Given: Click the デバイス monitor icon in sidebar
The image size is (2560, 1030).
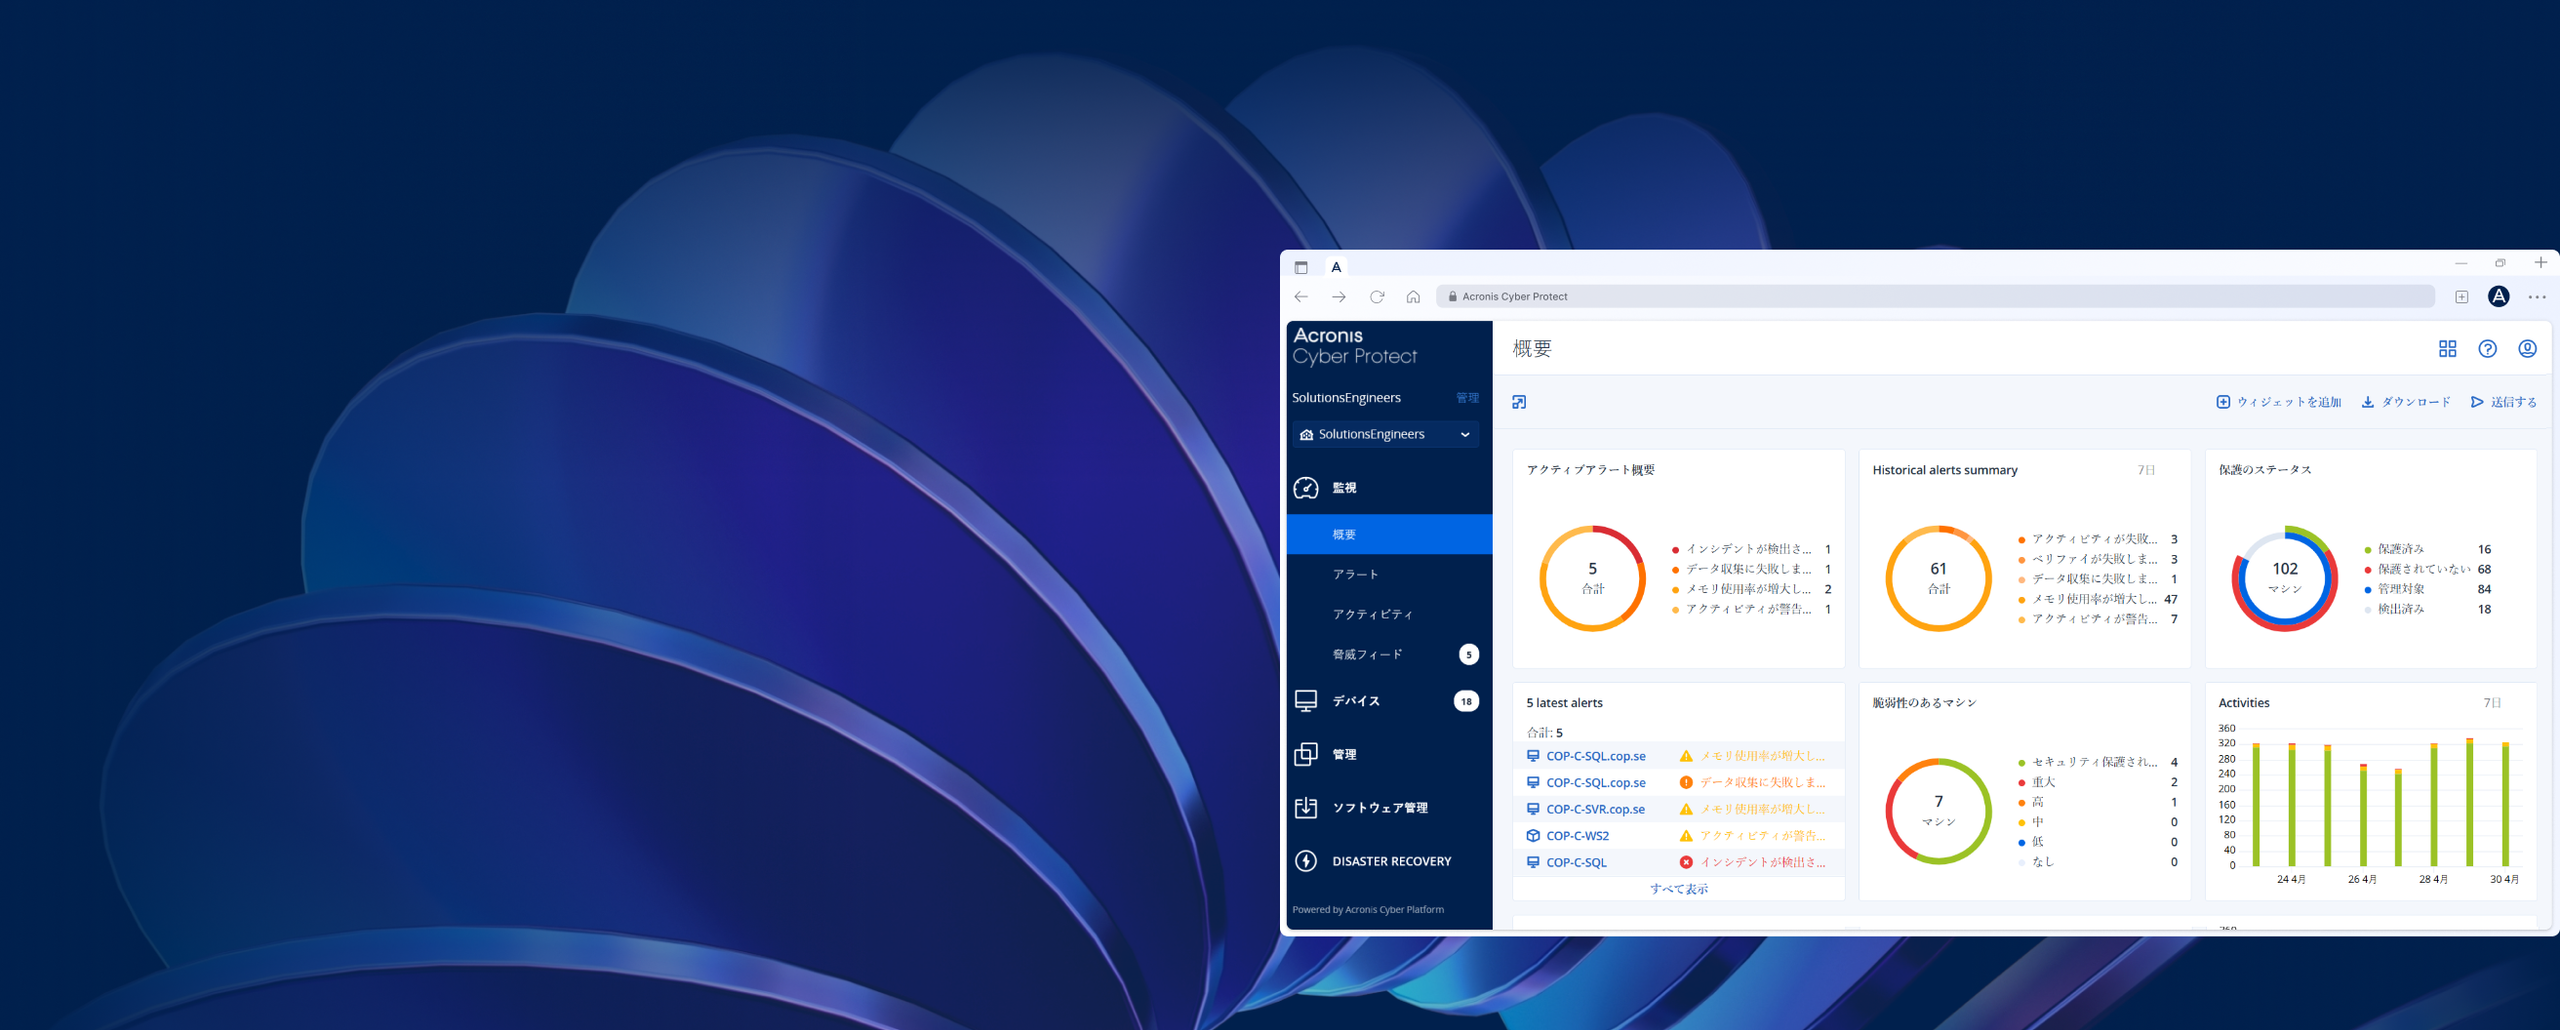Looking at the screenshot, I should click(1306, 701).
